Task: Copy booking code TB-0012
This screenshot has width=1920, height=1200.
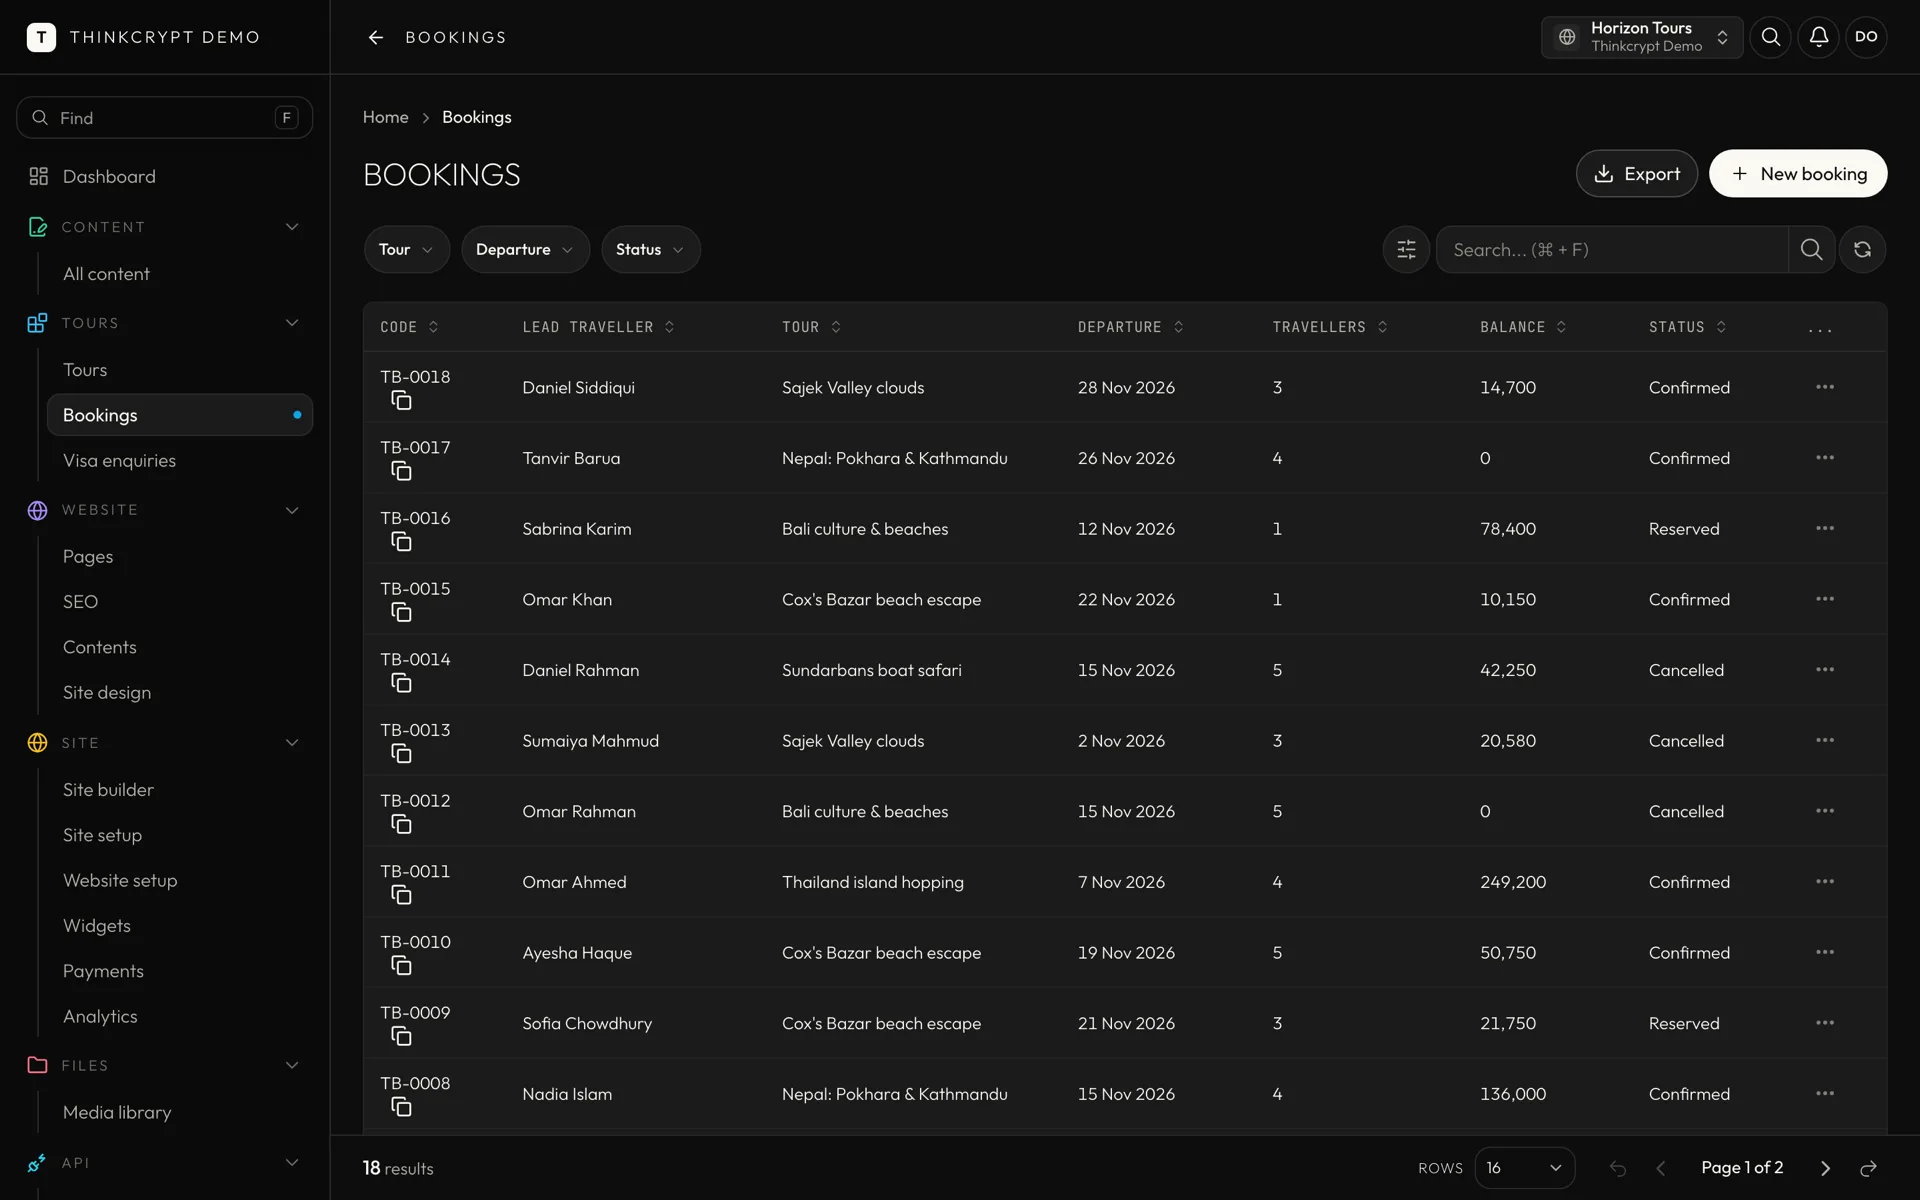Action: 401,825
